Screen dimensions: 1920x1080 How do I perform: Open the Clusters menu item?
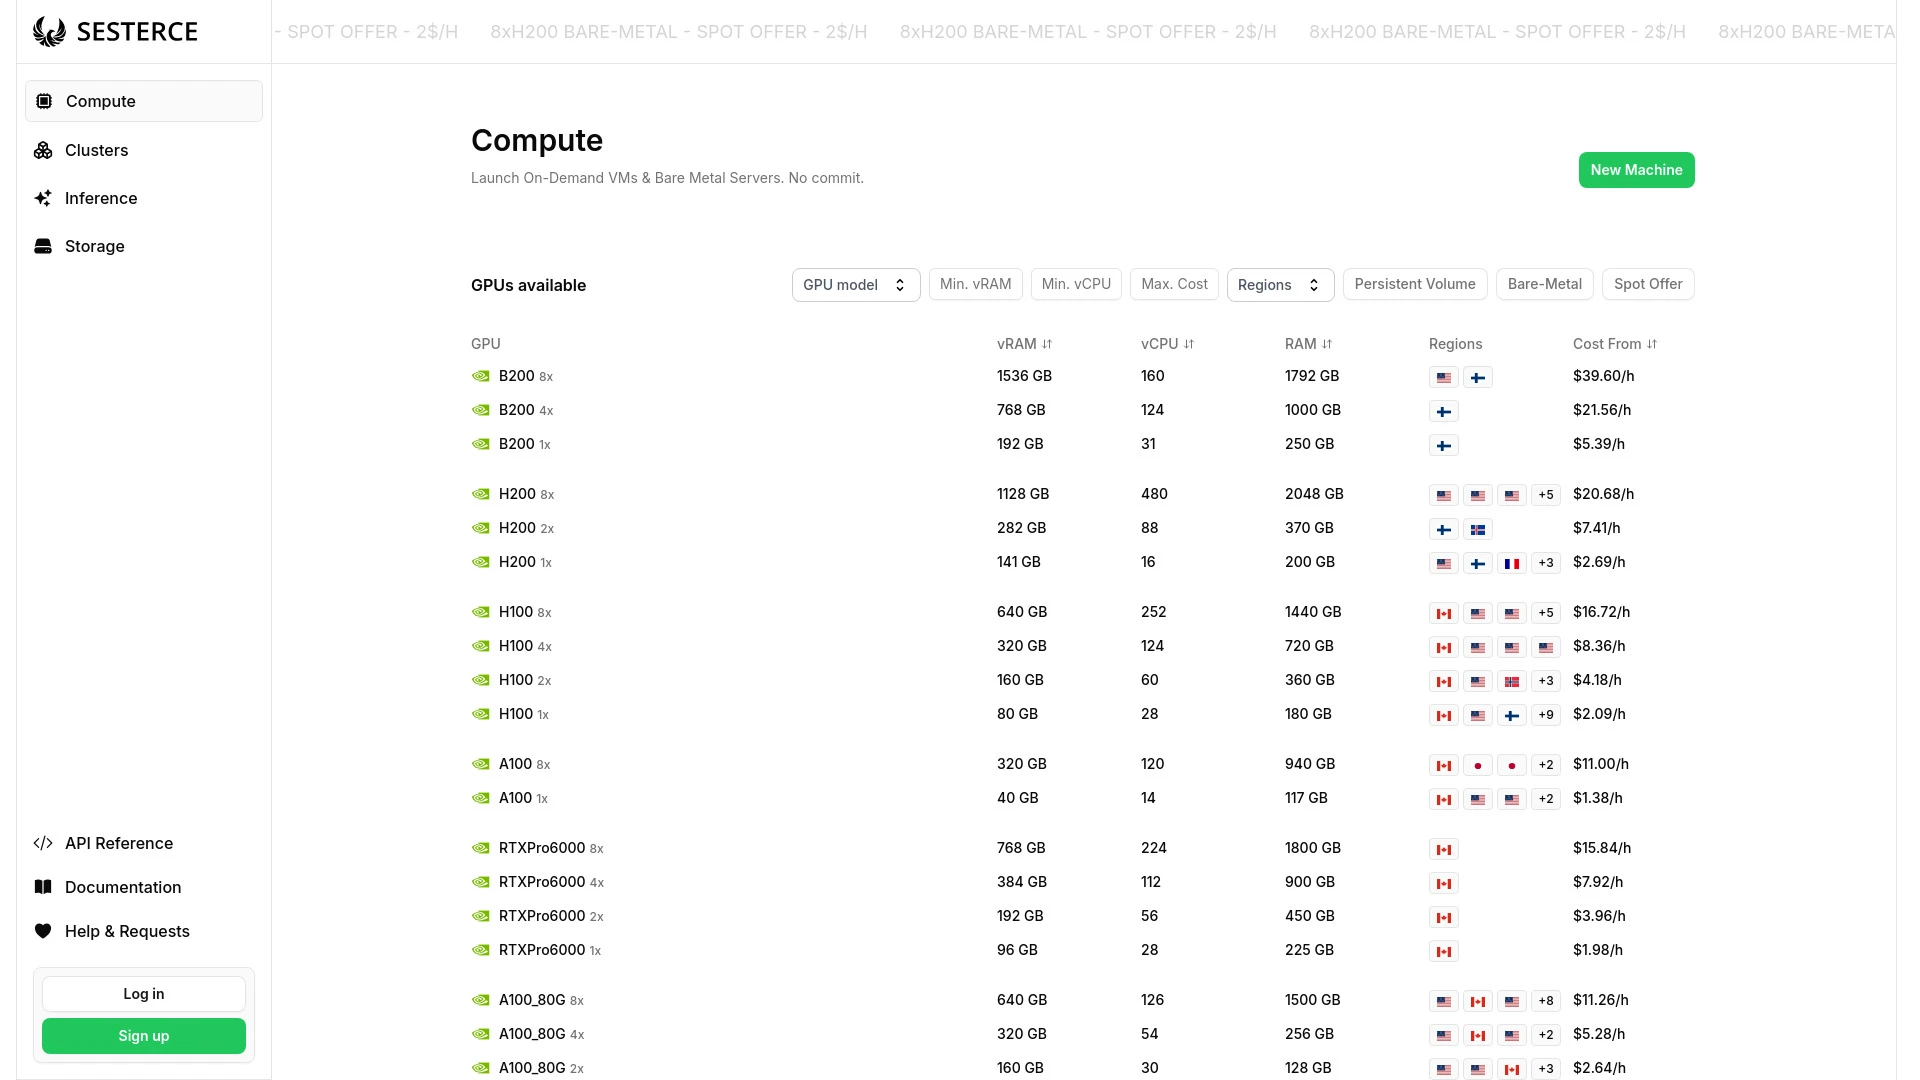(96, 150)
